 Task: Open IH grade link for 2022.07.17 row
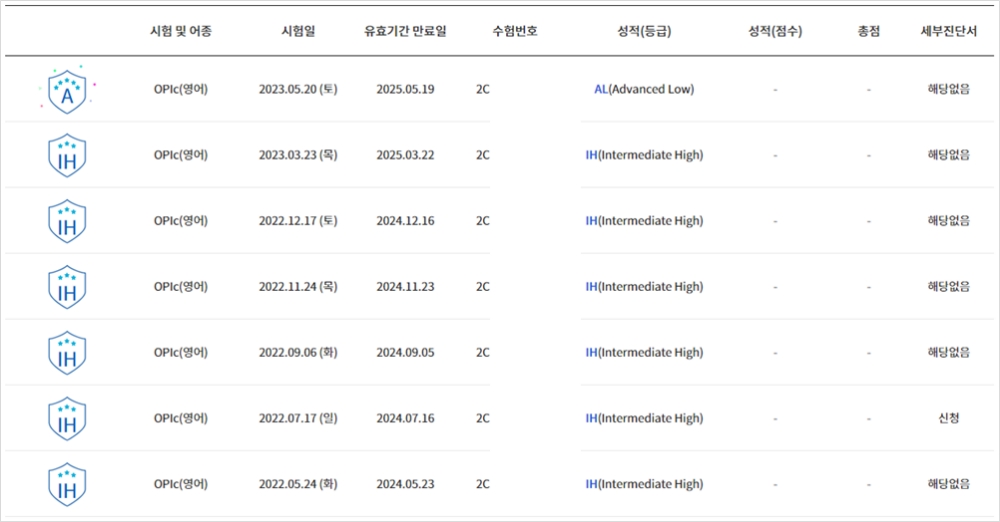click(644, 418)
